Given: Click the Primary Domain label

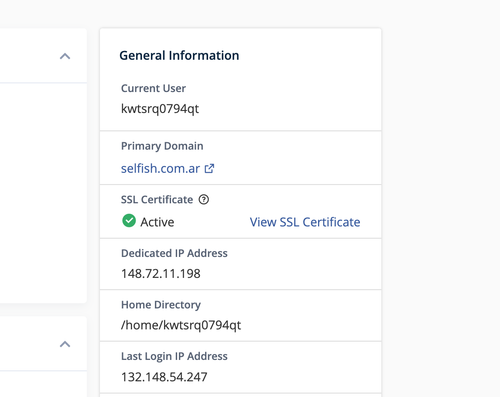Looking at the screenshot, I should tap(162, 146).
